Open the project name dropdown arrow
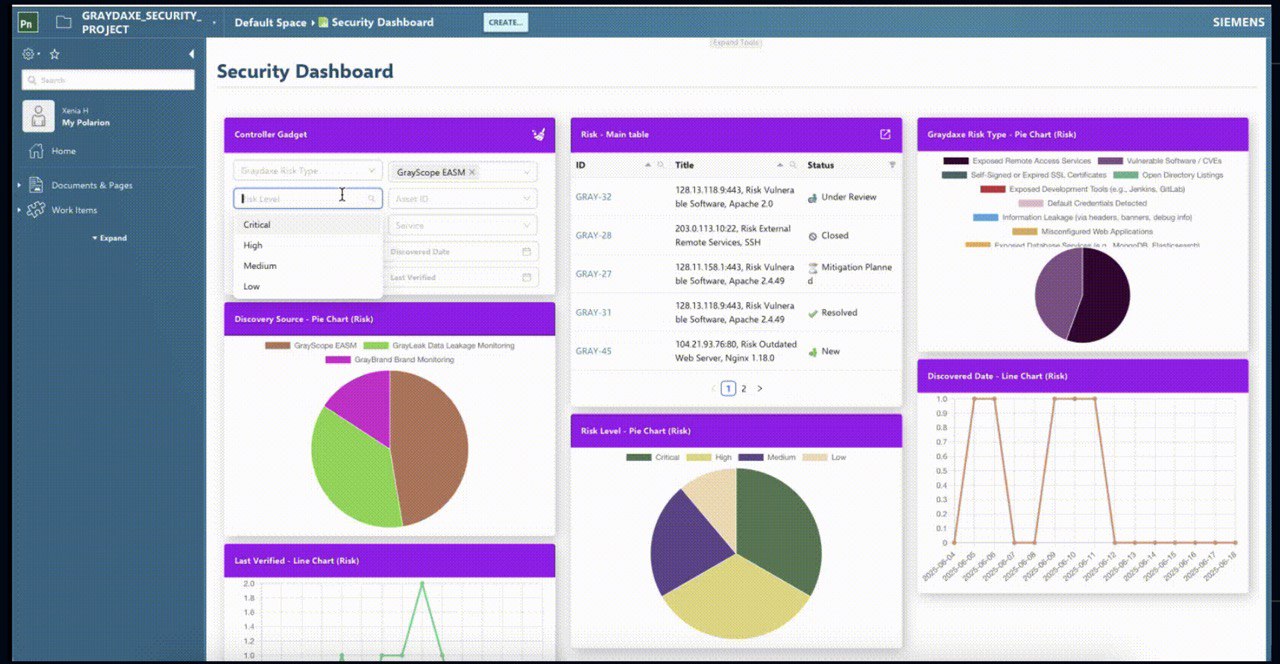The height and width of the screenshot is (664, 1280). [214, 22]
